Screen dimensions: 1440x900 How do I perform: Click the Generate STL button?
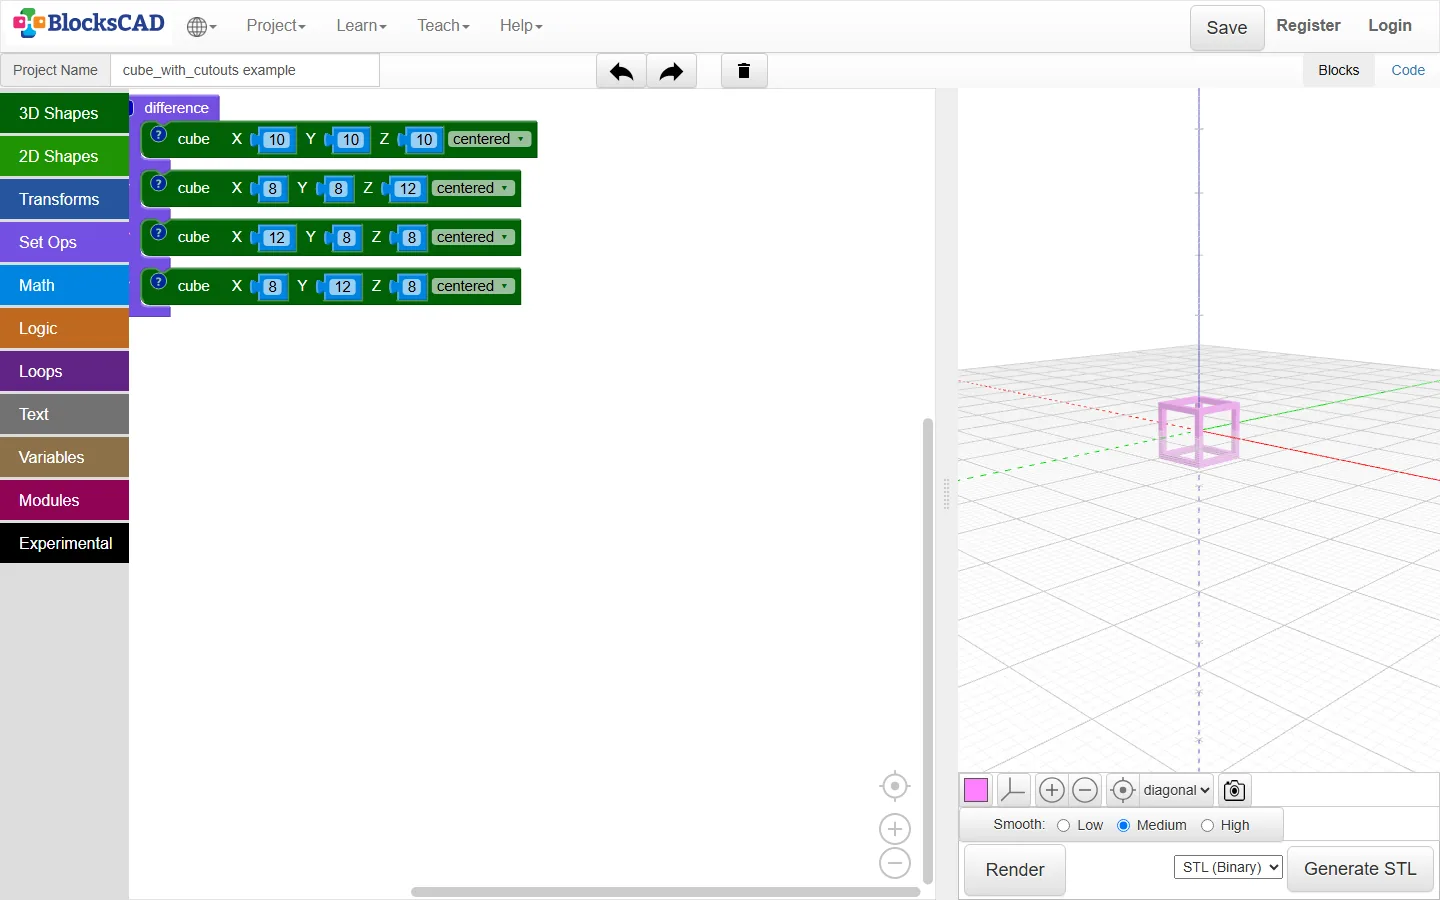tap(1360, 869)
